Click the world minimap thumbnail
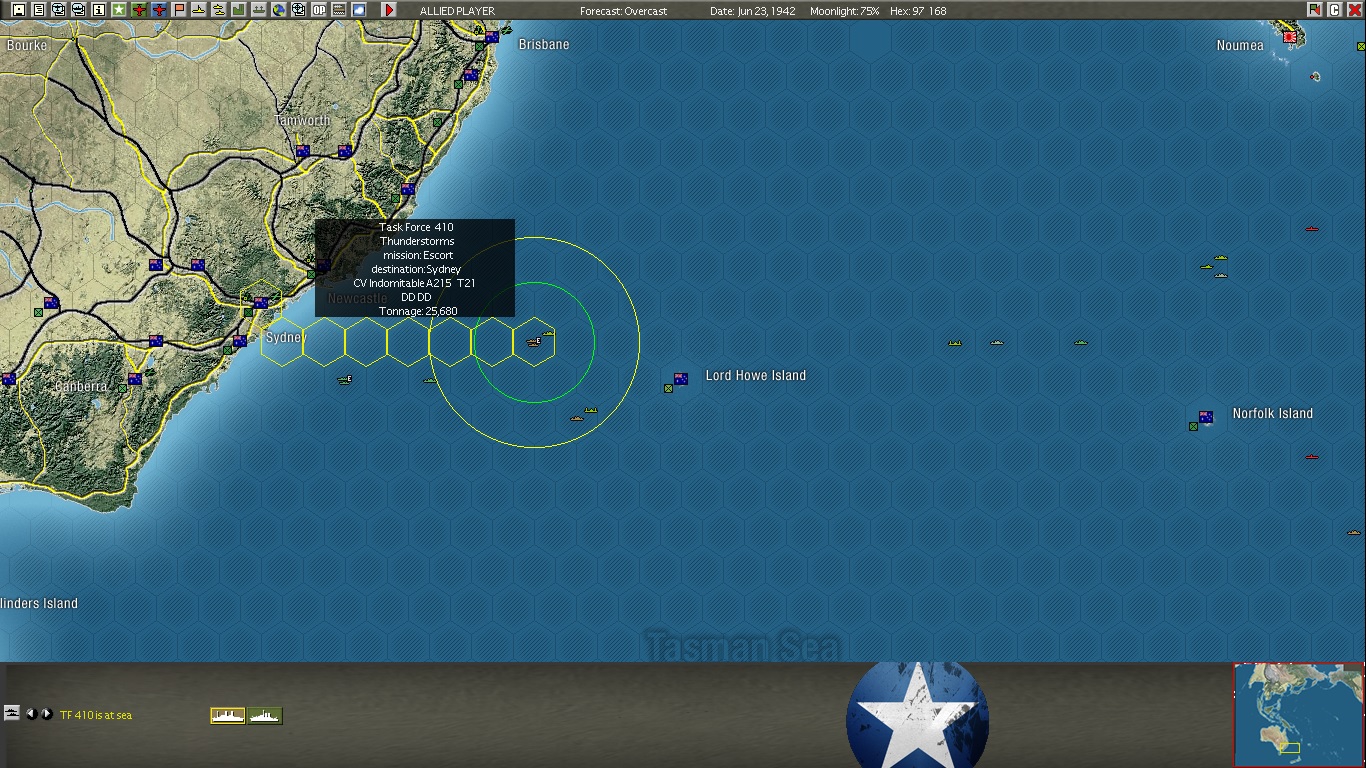This screenshot has width=1366, height=768. tap(1298, 714)
